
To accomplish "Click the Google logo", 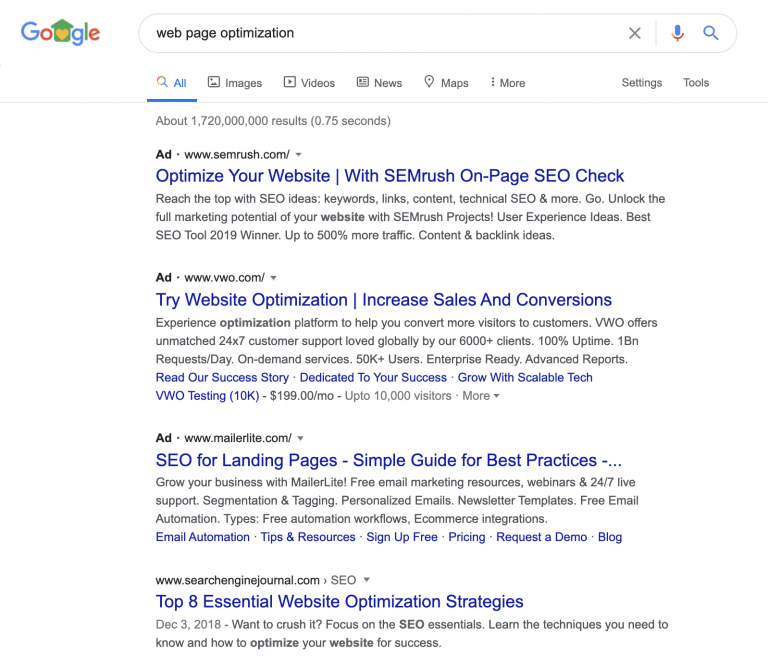I will pyautogui.click(x=60, y=32).
